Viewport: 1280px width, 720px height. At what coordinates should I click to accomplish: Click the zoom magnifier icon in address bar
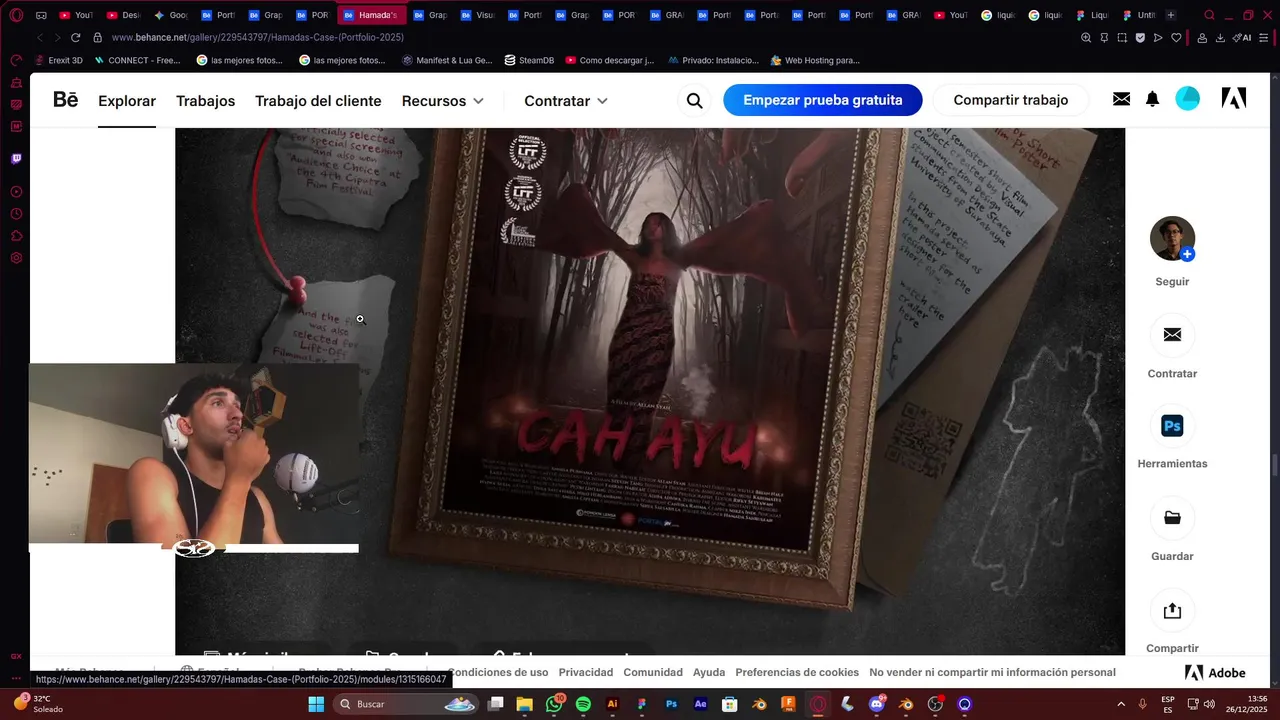pos(1086,37)
